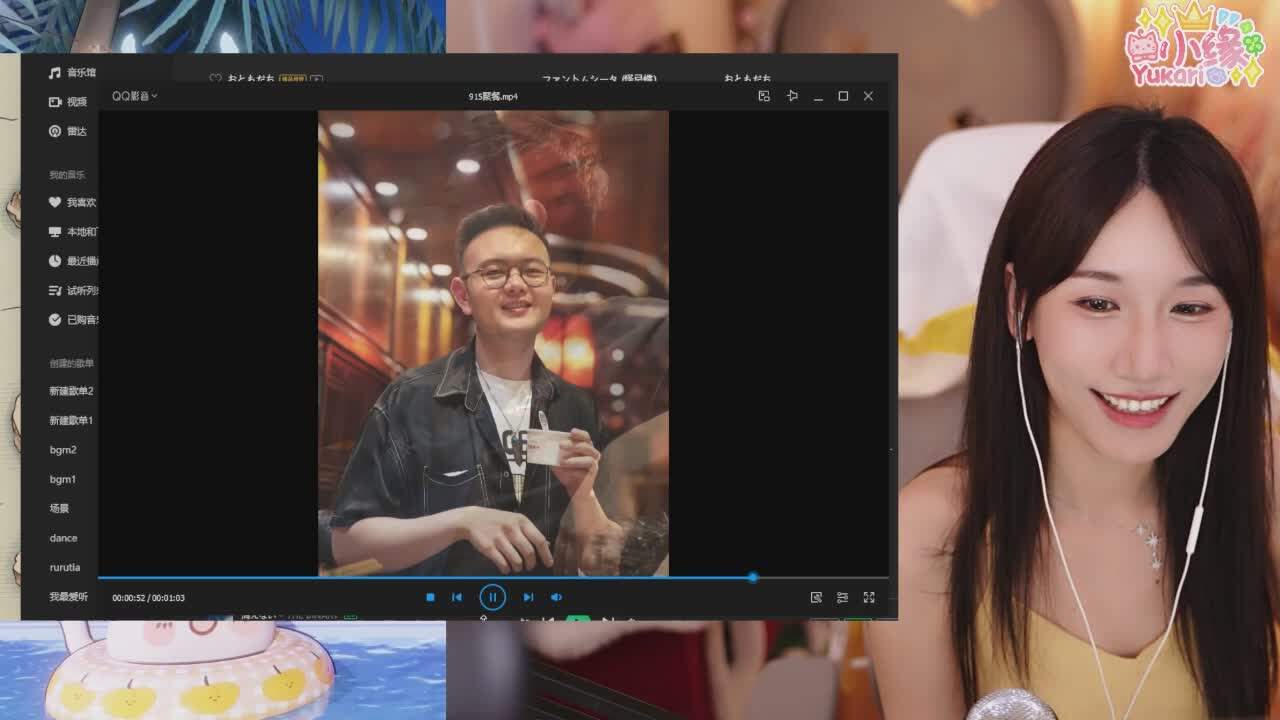Select playlist 新建歌单1

(71, 420)
